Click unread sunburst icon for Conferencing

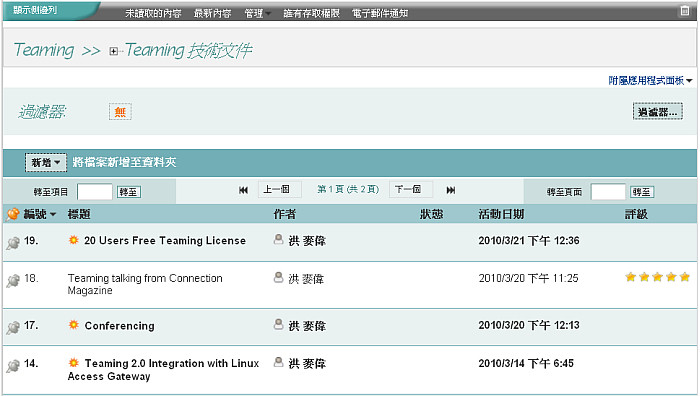coord(74,325)
